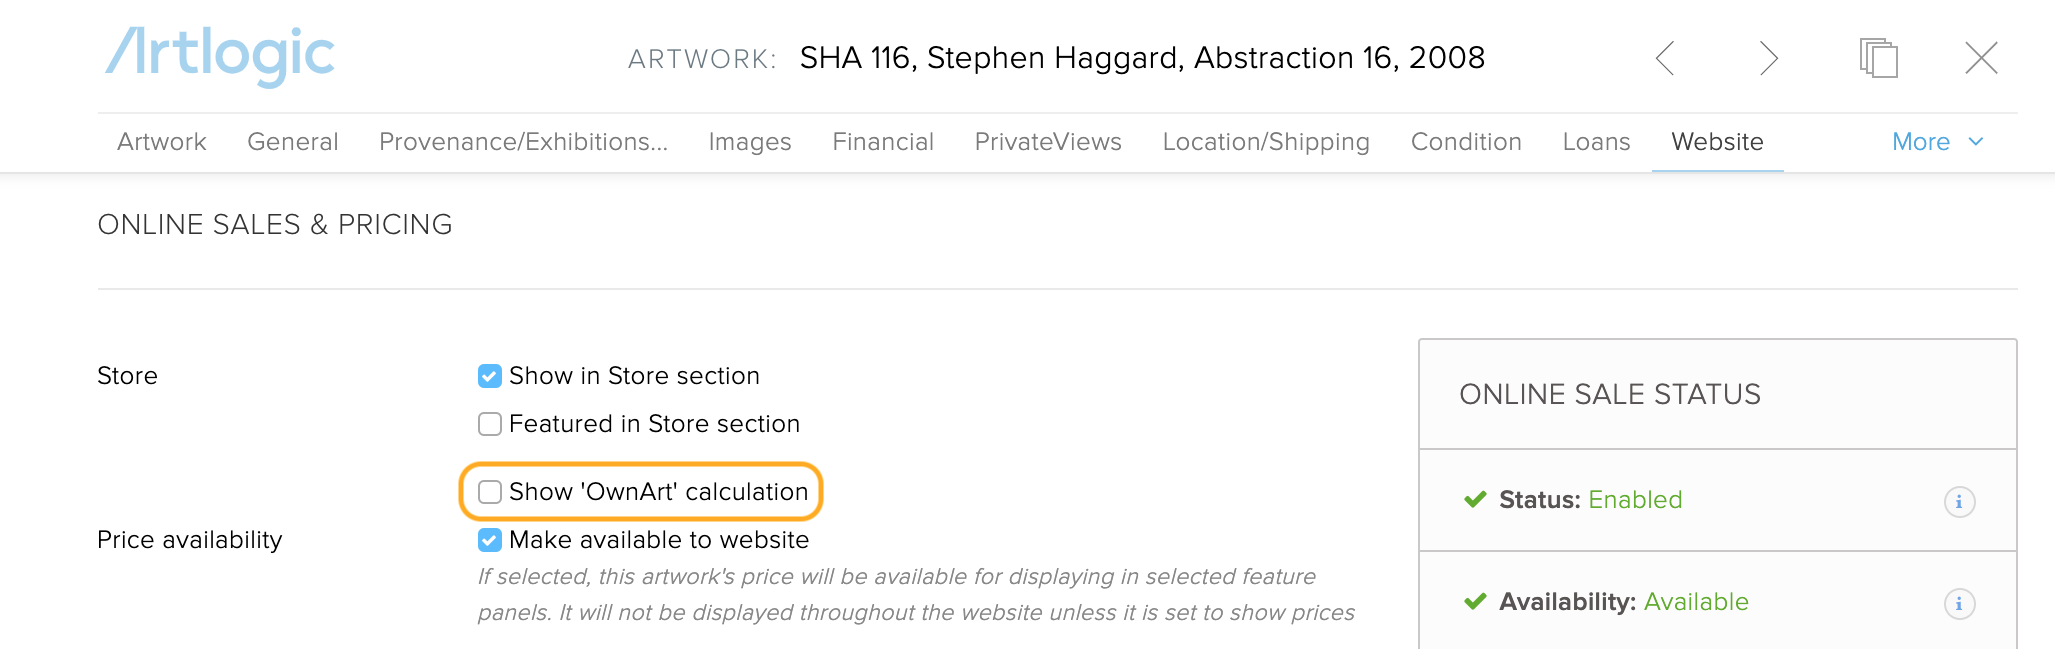
Task: Click the green Availability checkmark
Action: click(x=1475, y=601)
